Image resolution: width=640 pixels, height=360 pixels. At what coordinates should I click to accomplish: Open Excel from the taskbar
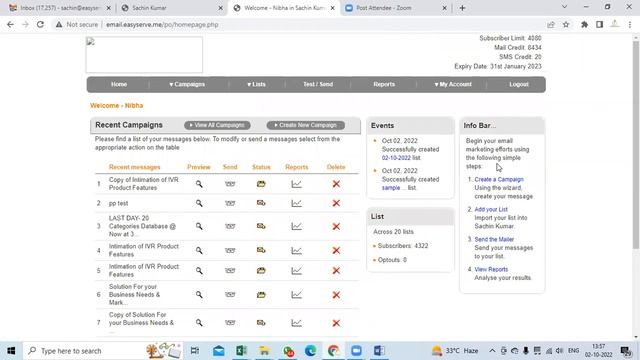click(241, 351)
